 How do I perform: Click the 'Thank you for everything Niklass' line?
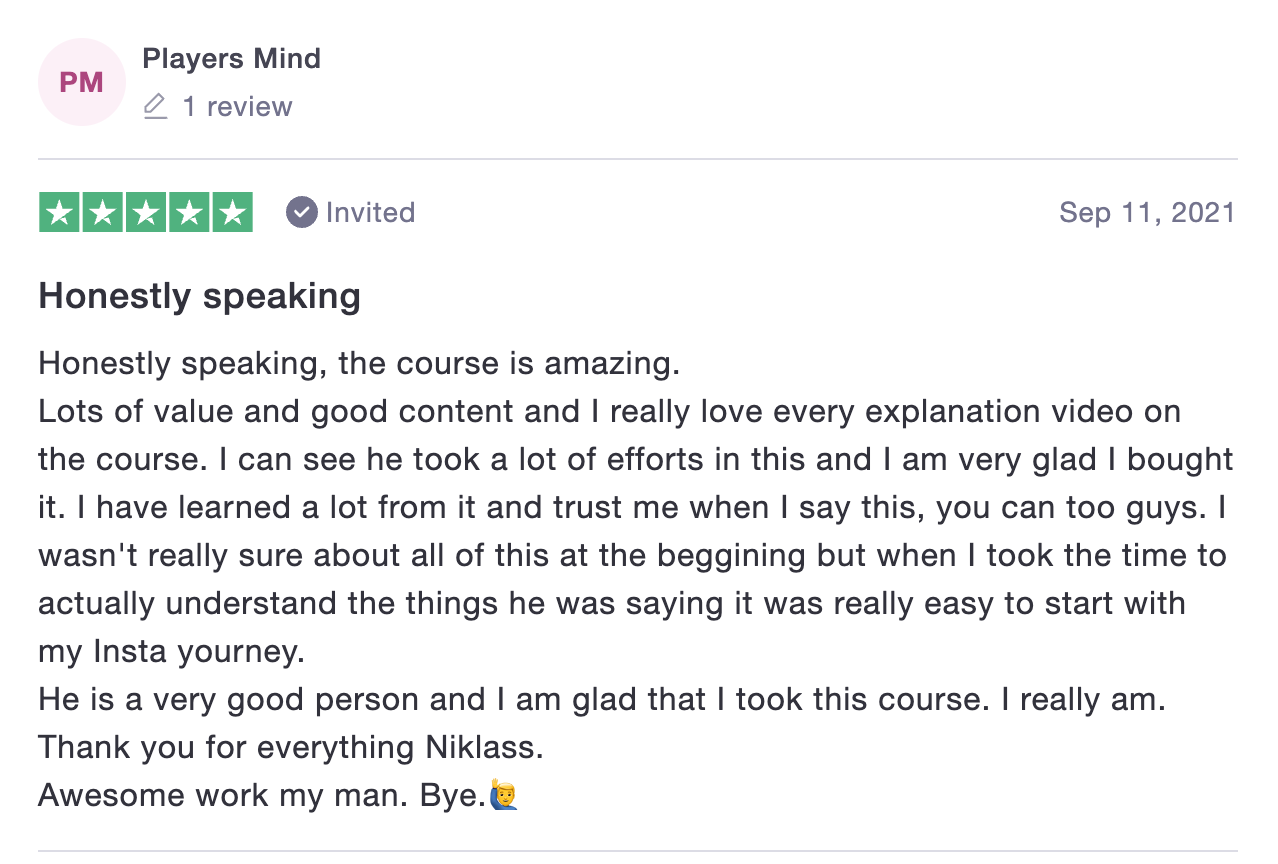(291, 748)
